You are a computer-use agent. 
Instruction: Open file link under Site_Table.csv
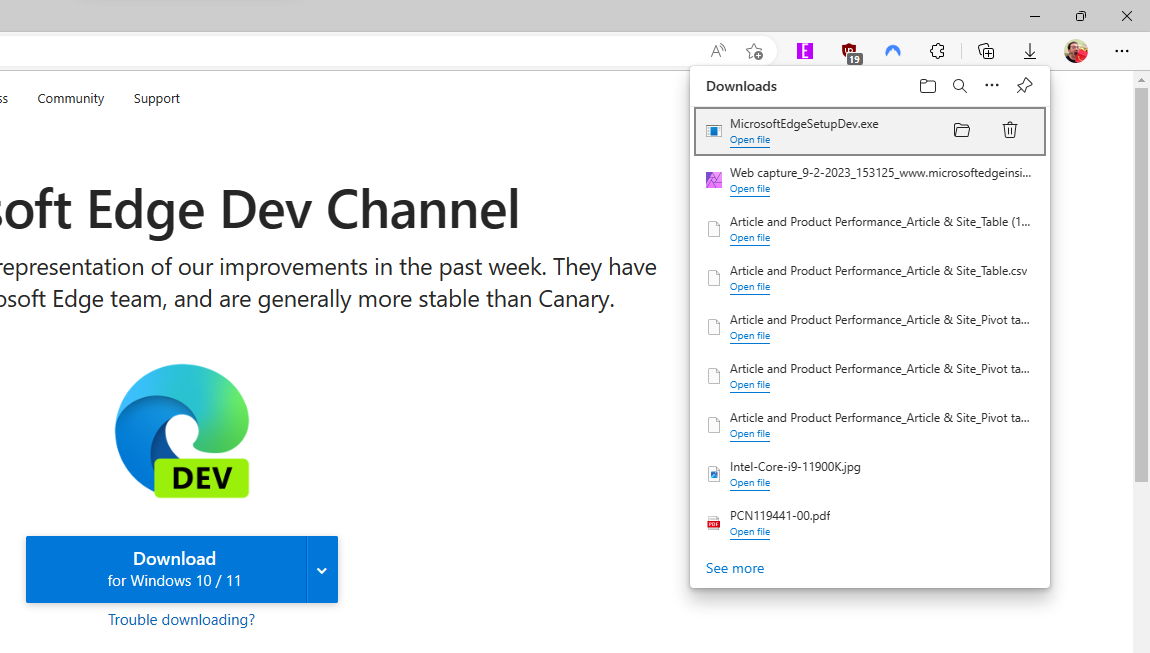[750, 287]
